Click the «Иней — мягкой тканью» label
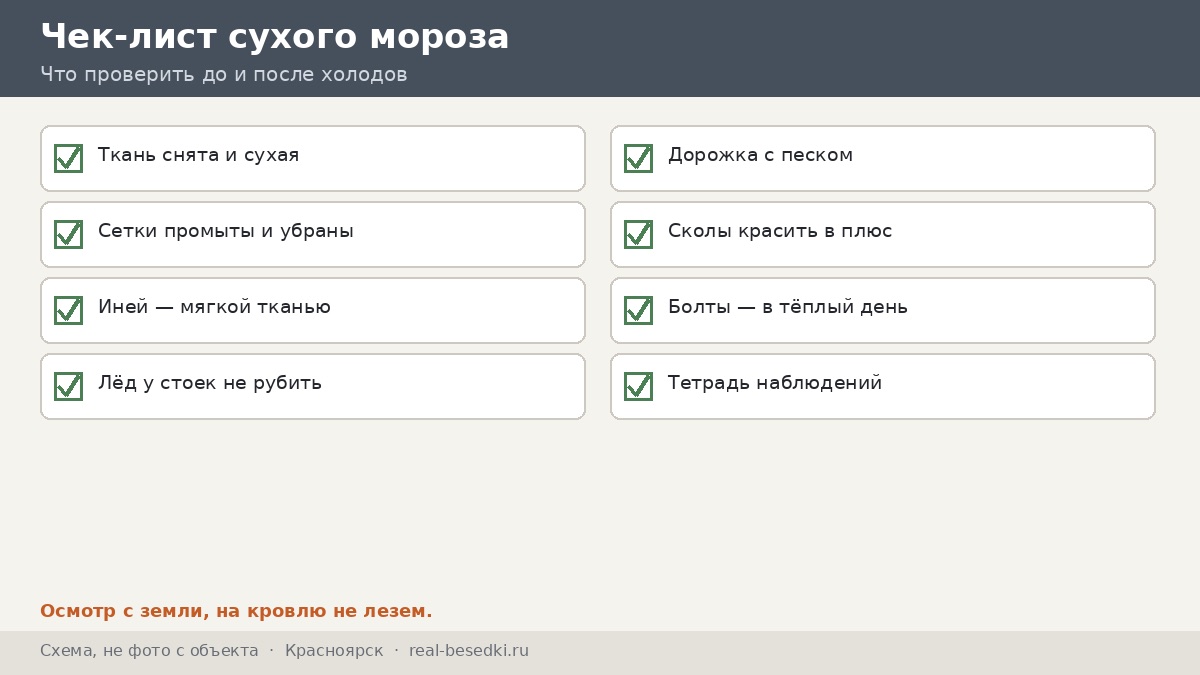The width and height of the screenshot is (1200, 675). (214, 307)
